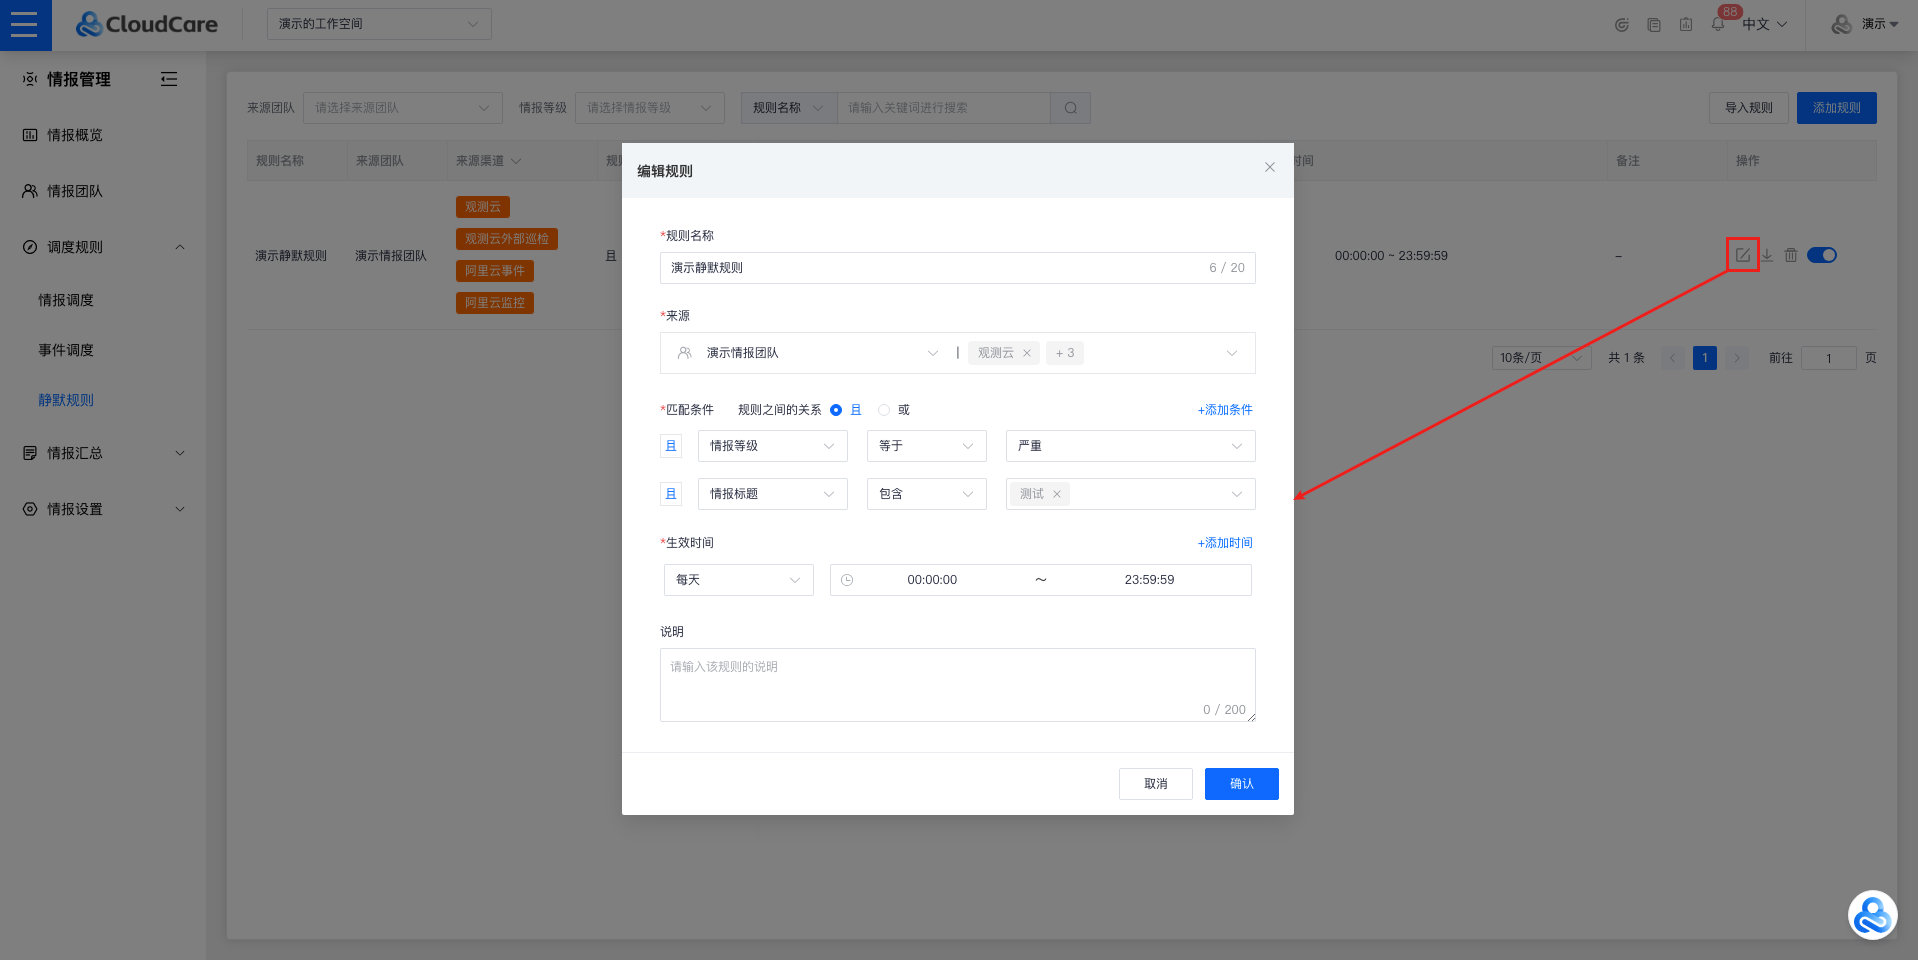The height and width of the screenshot is (960, 1918).
Task: Click the 说明 description text area
Action: coord(957,685)
